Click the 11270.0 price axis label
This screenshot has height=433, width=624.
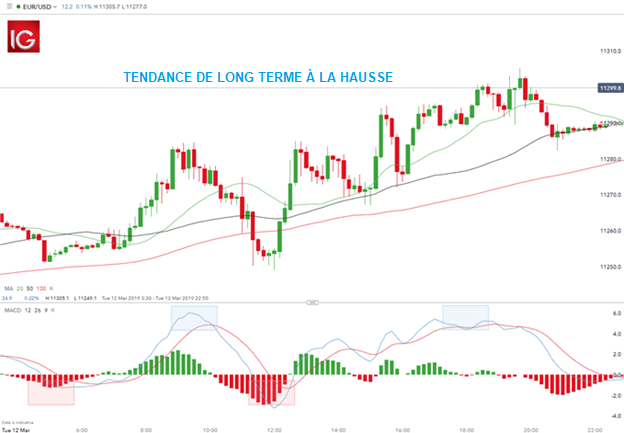click(610, 195)
